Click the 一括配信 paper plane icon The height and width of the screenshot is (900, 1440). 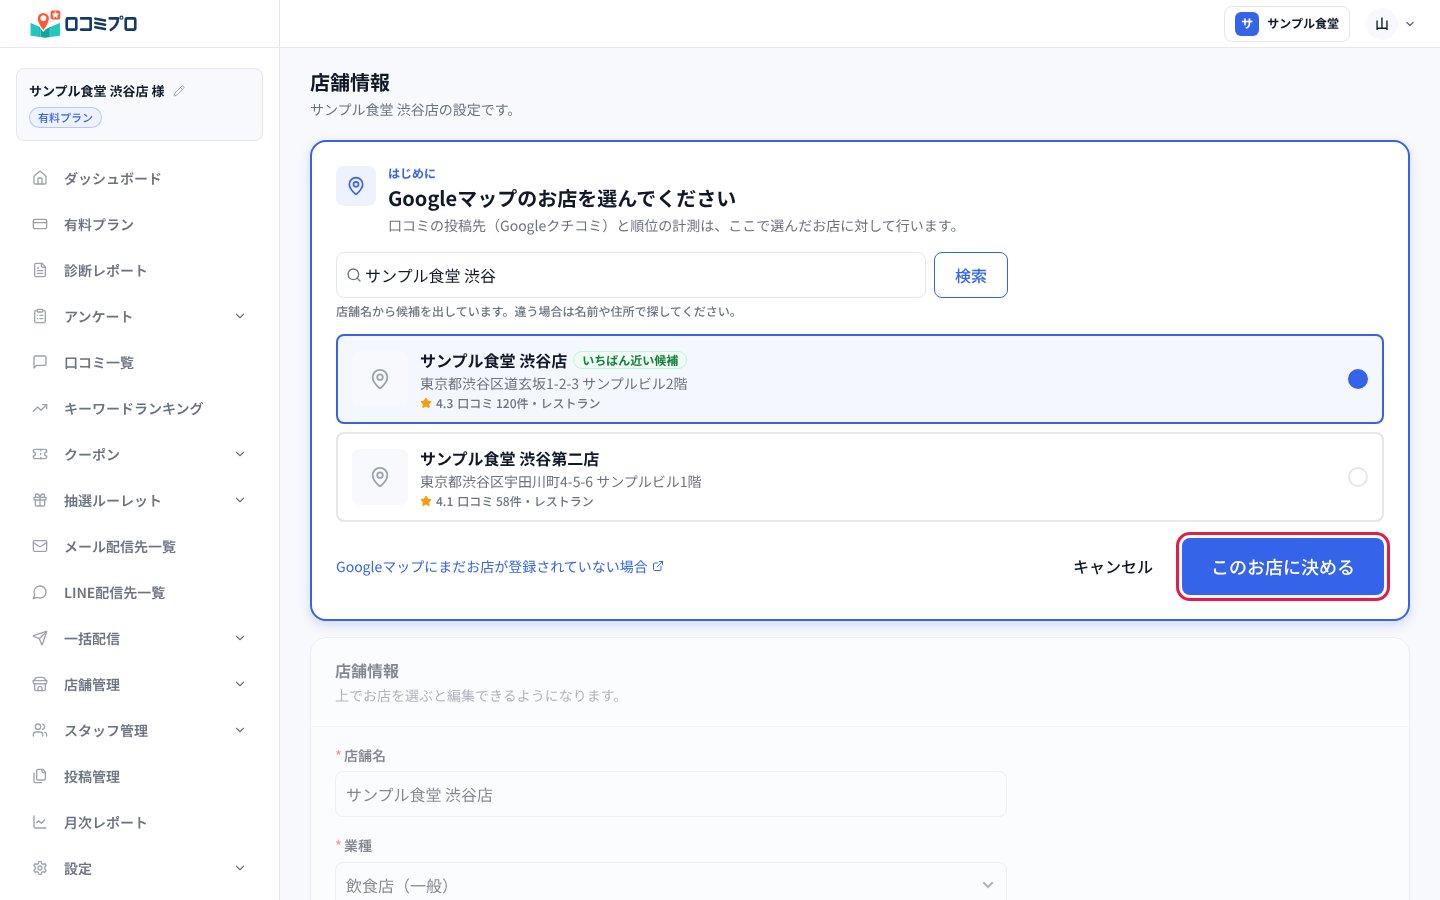pyautogui.click(x=40, y=638)
